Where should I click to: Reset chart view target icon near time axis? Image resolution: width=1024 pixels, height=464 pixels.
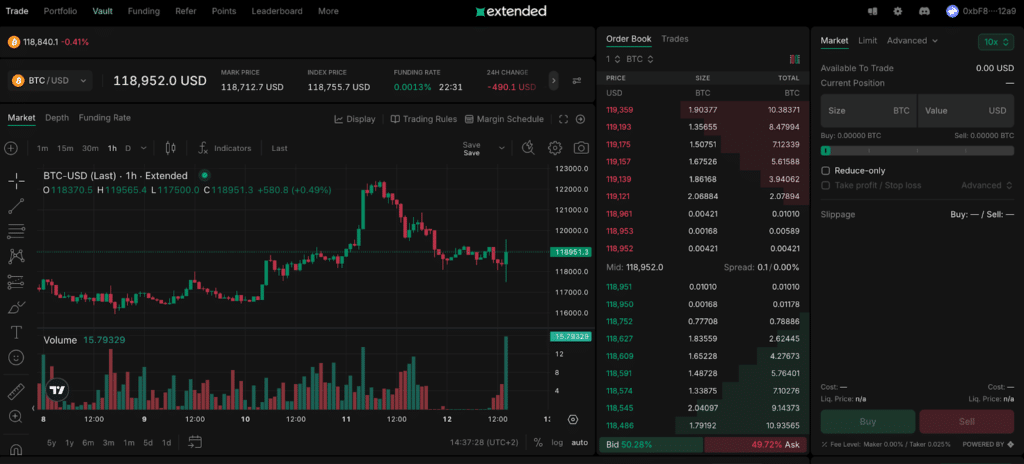(x=573, y=420)
